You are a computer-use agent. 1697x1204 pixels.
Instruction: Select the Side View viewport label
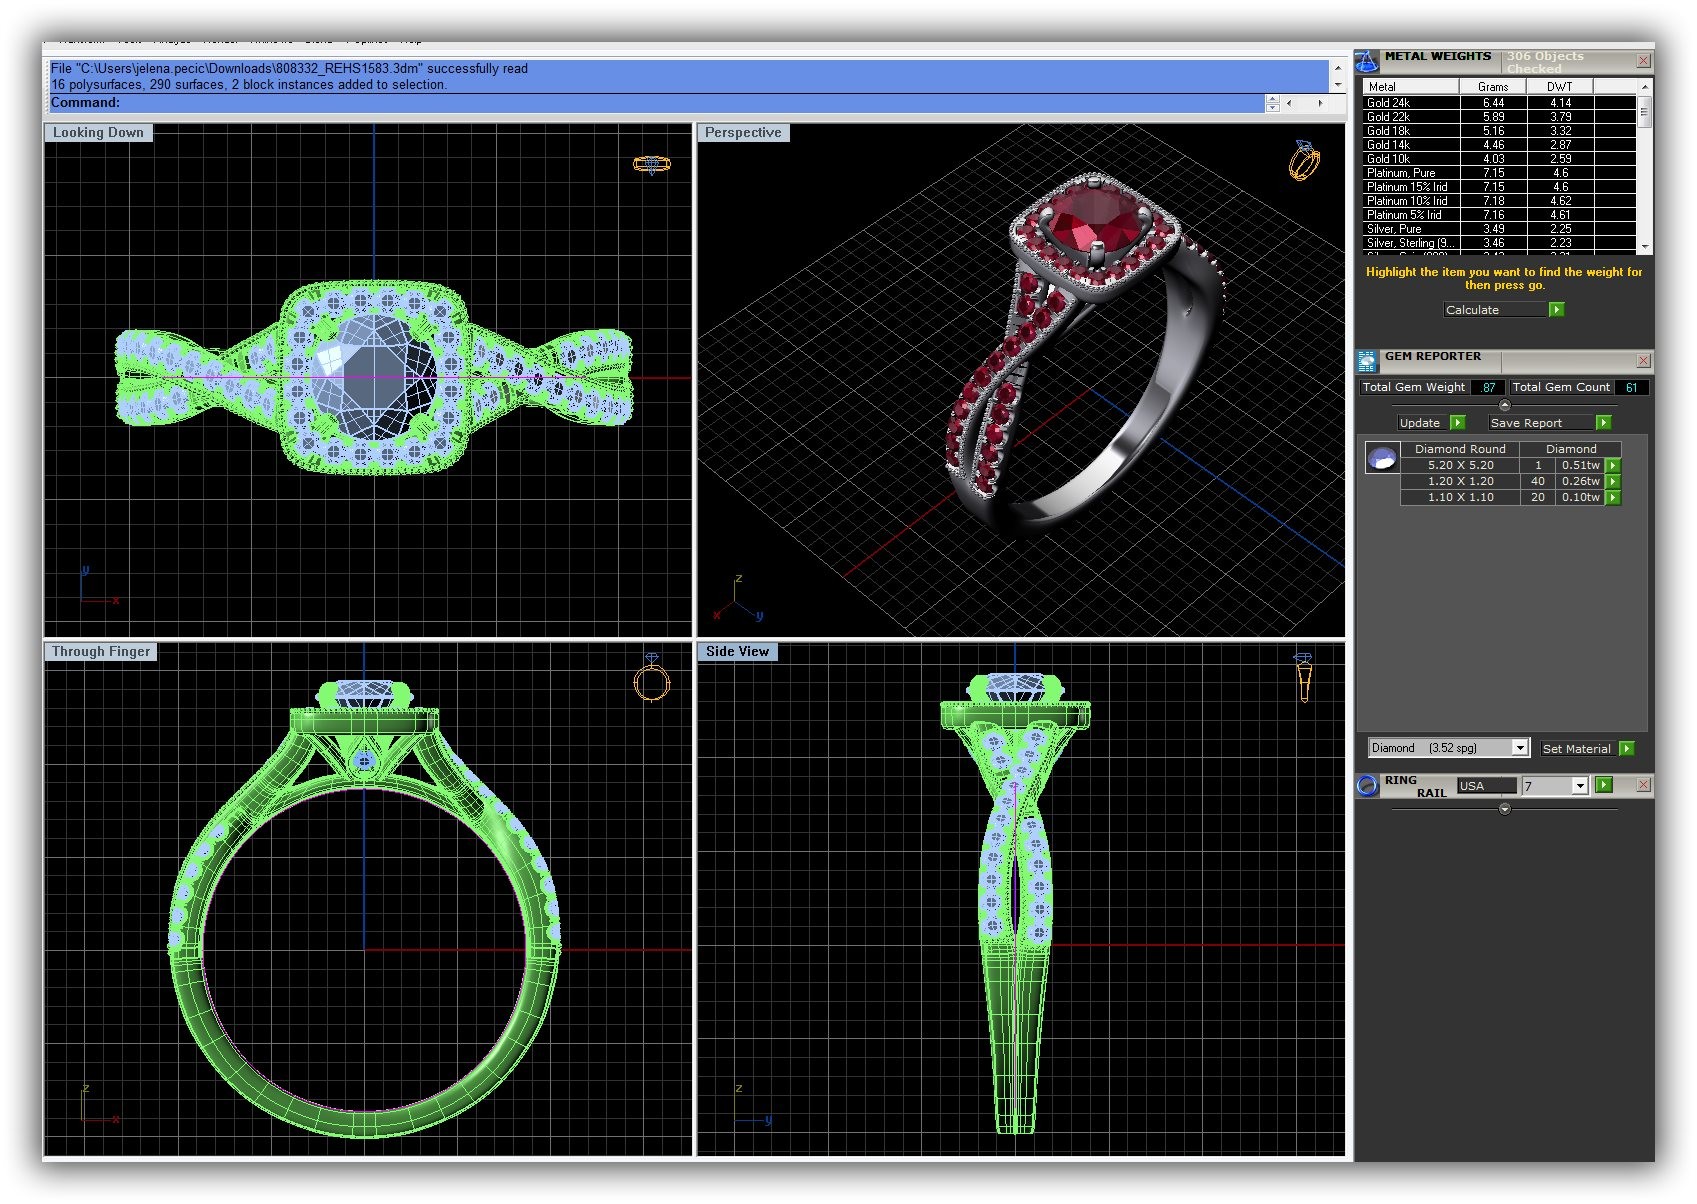[737, 652]
